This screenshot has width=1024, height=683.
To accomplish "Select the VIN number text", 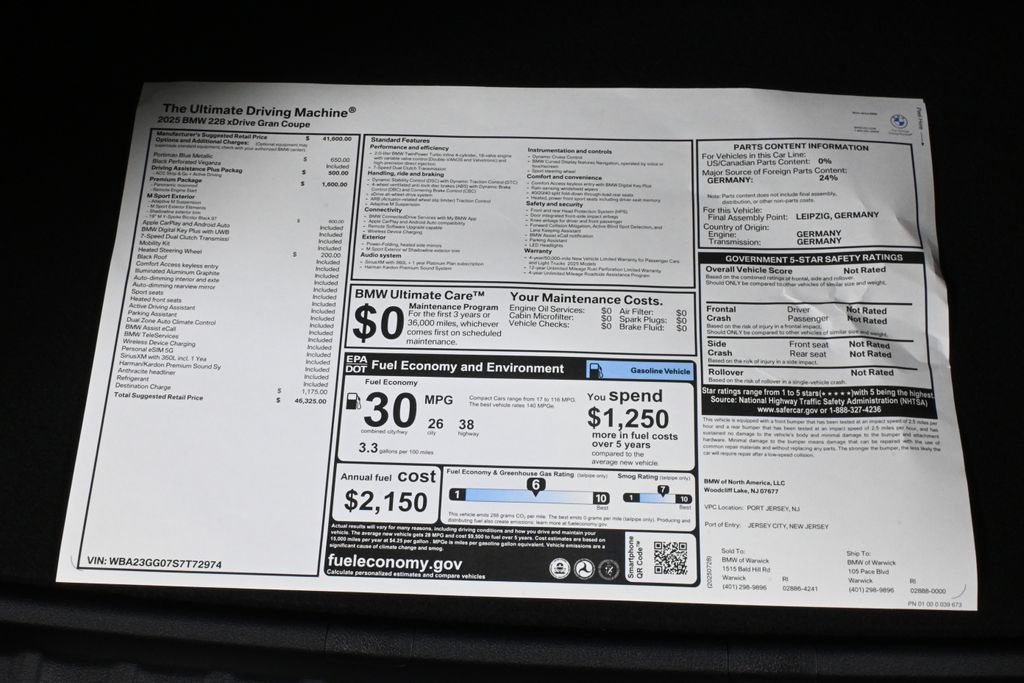I will [155, 562].
